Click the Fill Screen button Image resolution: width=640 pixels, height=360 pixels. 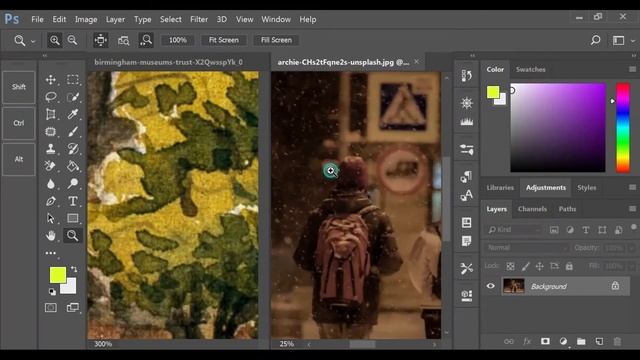[x=276, y=40]
